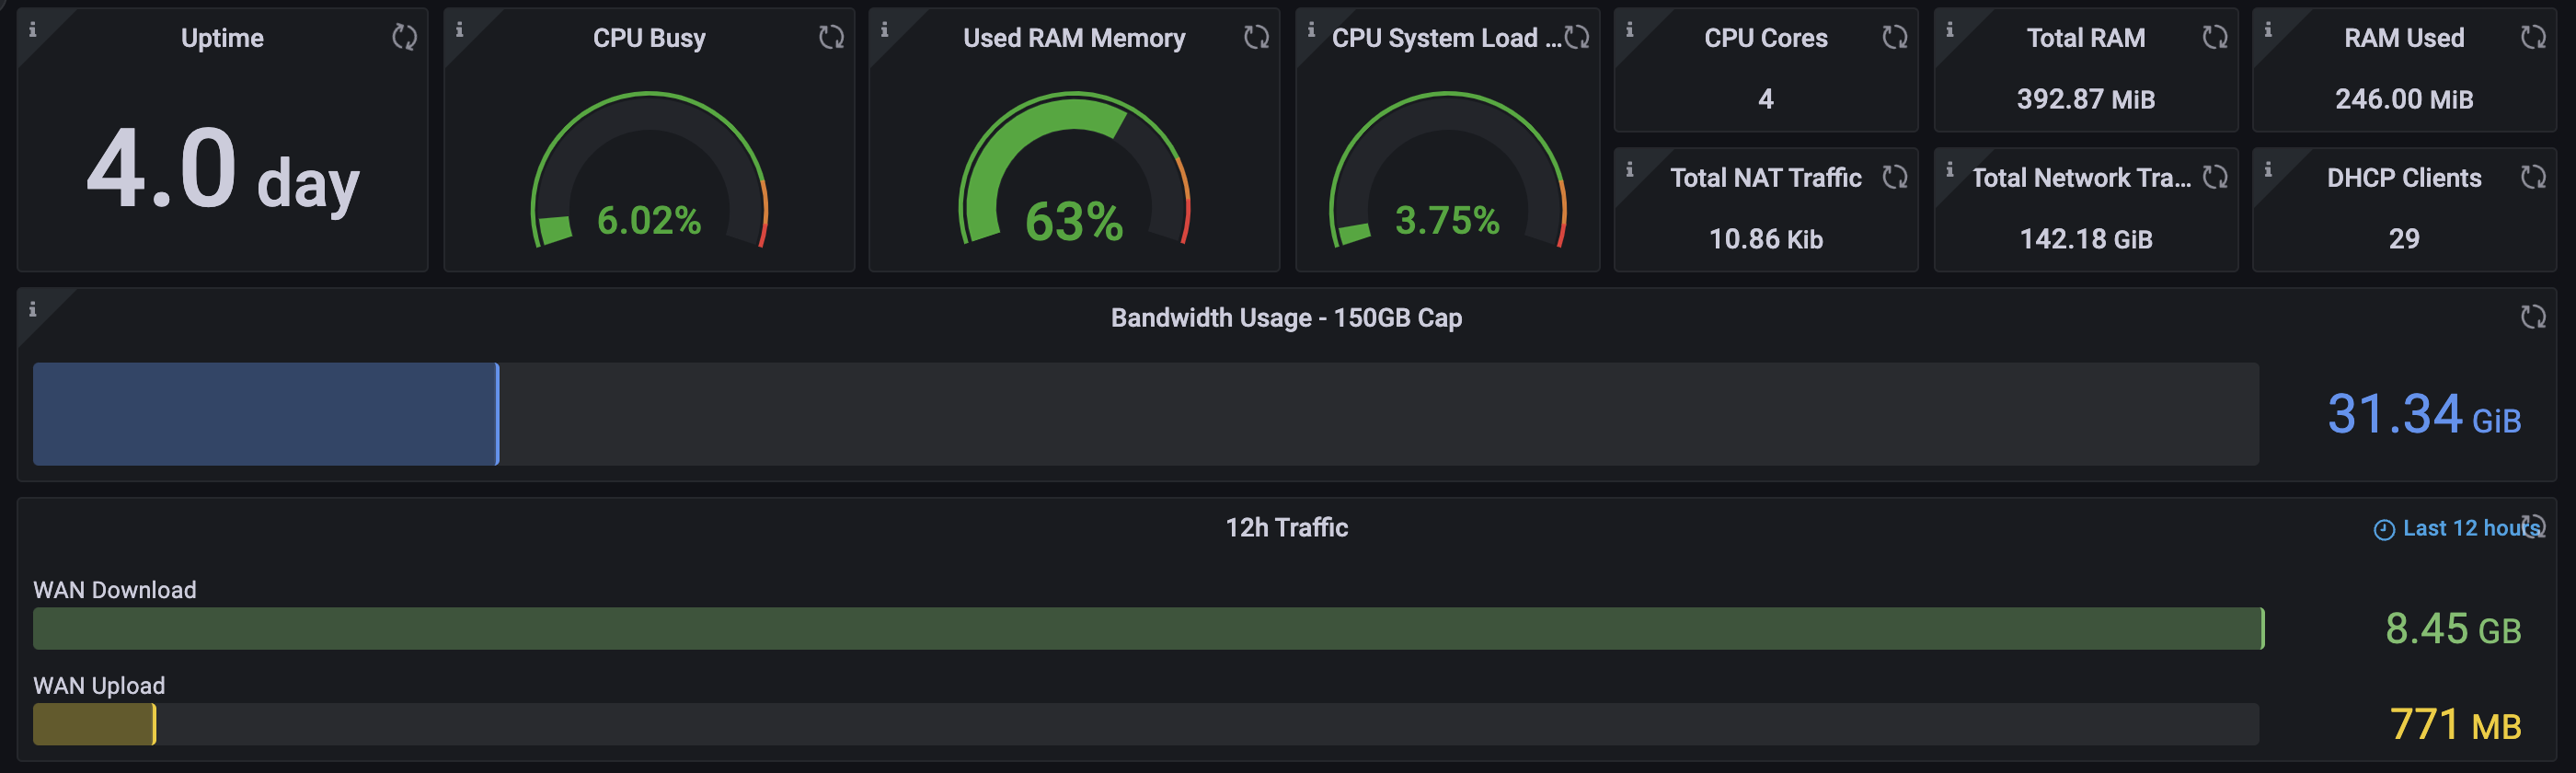
Task: Click refresh icon on Total NAT Traffic panel
Action: (1894, 177)
